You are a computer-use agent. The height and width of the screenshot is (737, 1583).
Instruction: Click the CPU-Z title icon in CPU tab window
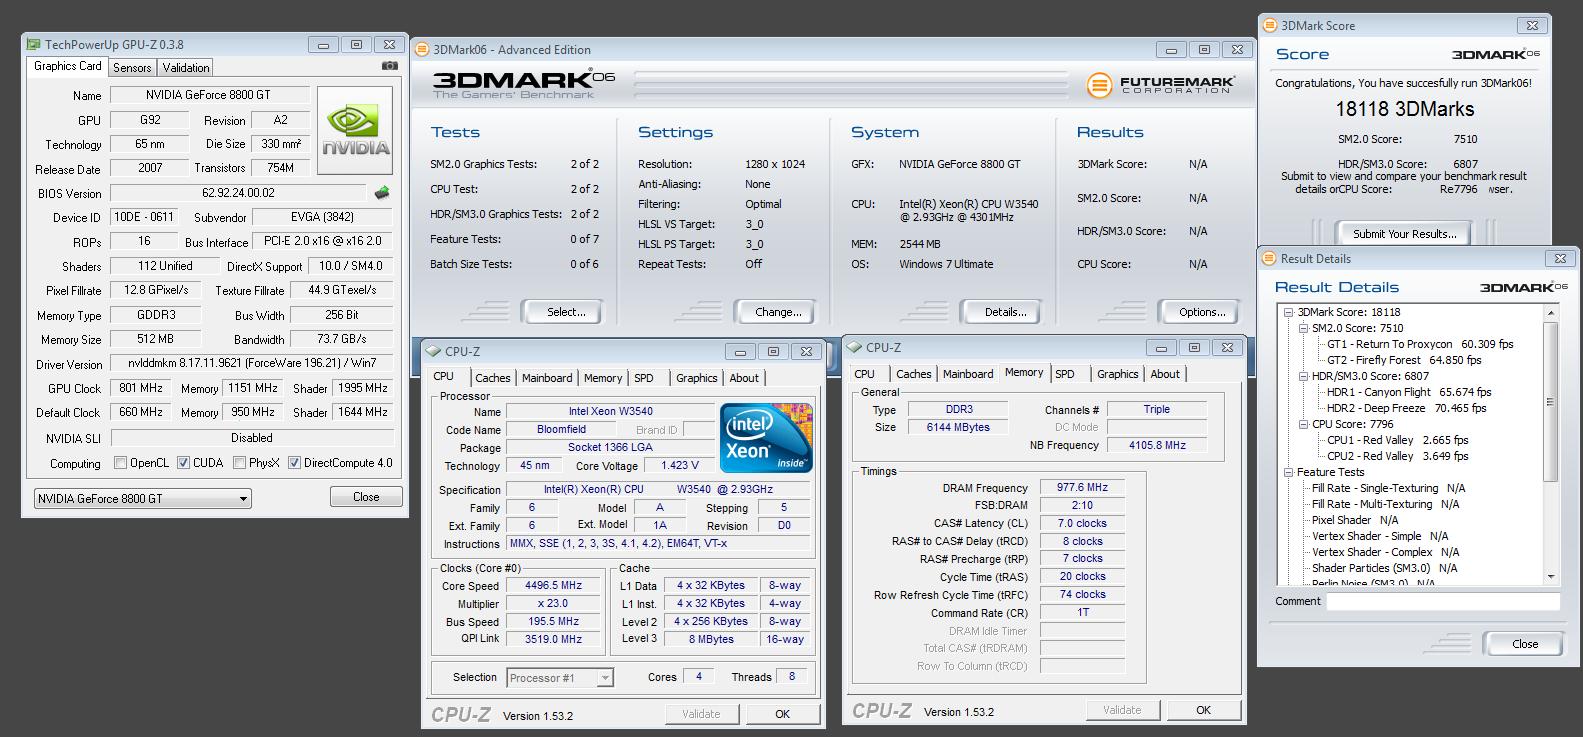433,352
